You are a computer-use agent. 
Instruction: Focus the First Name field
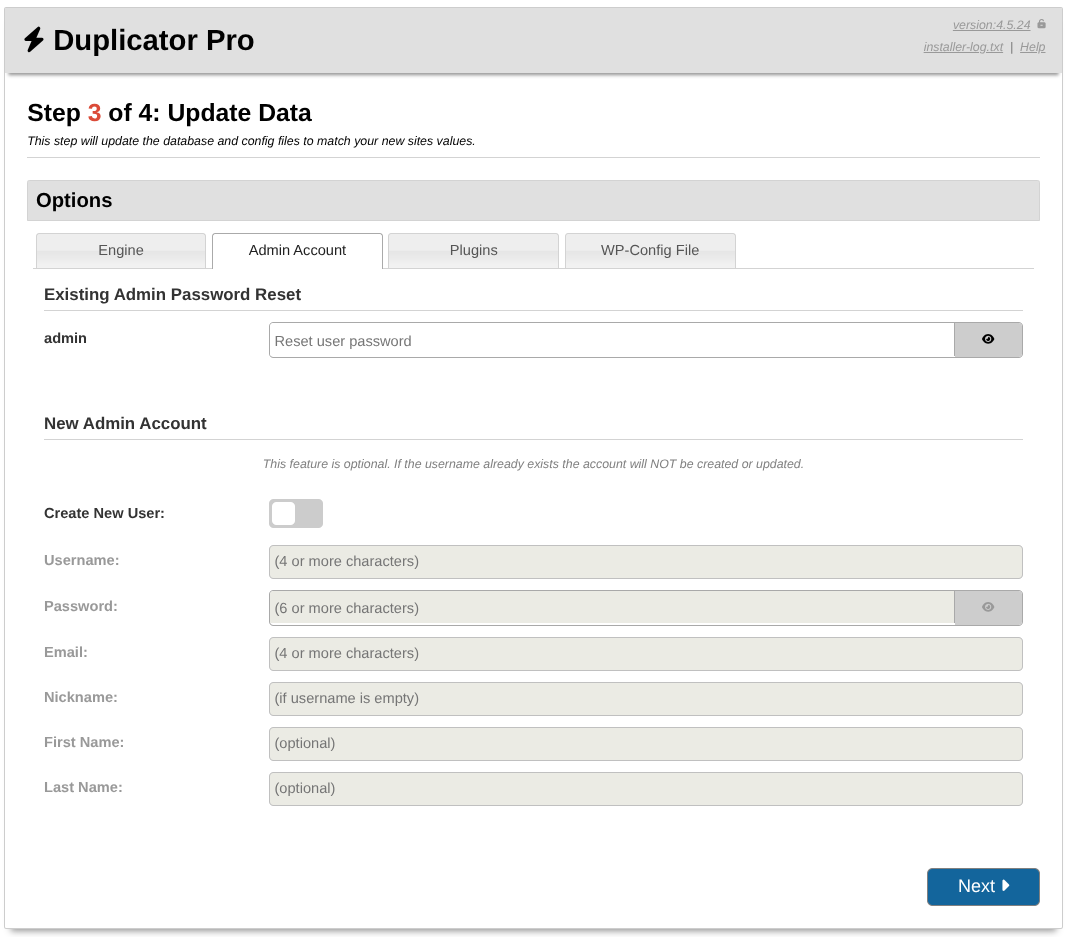pyautogui.click(x=645, y=744)
